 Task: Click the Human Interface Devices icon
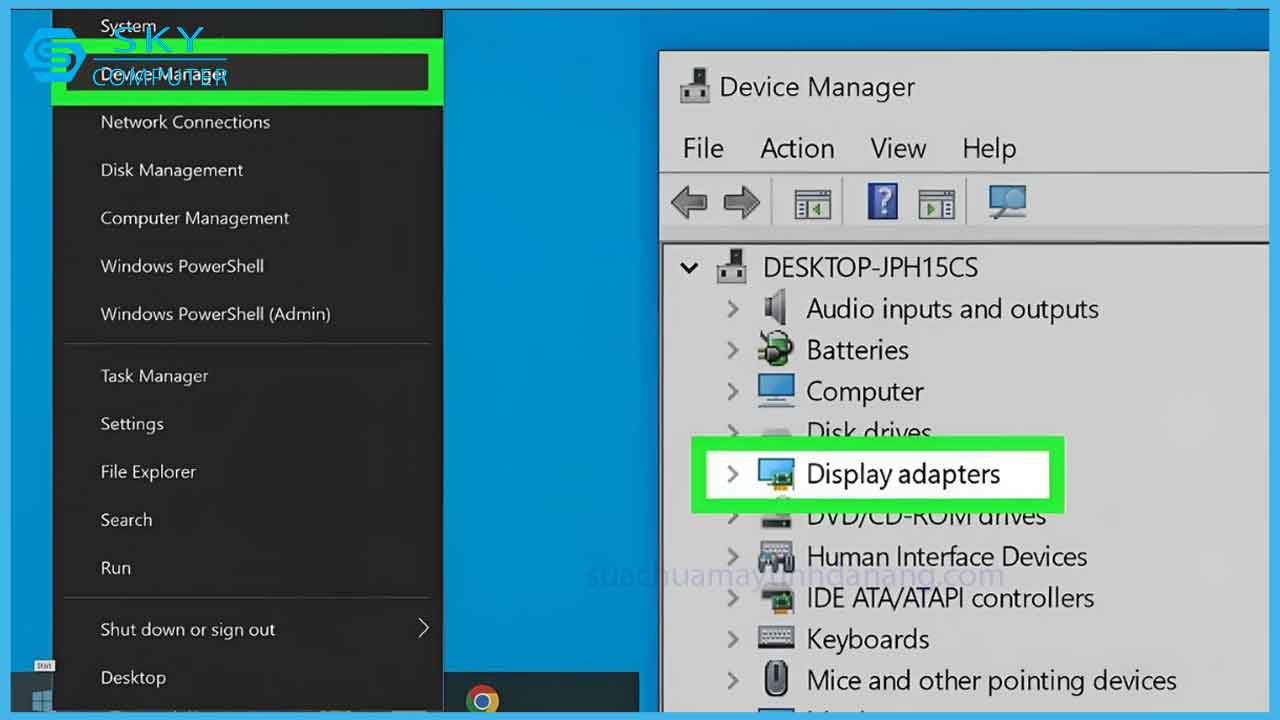click(x=776, y=556)
